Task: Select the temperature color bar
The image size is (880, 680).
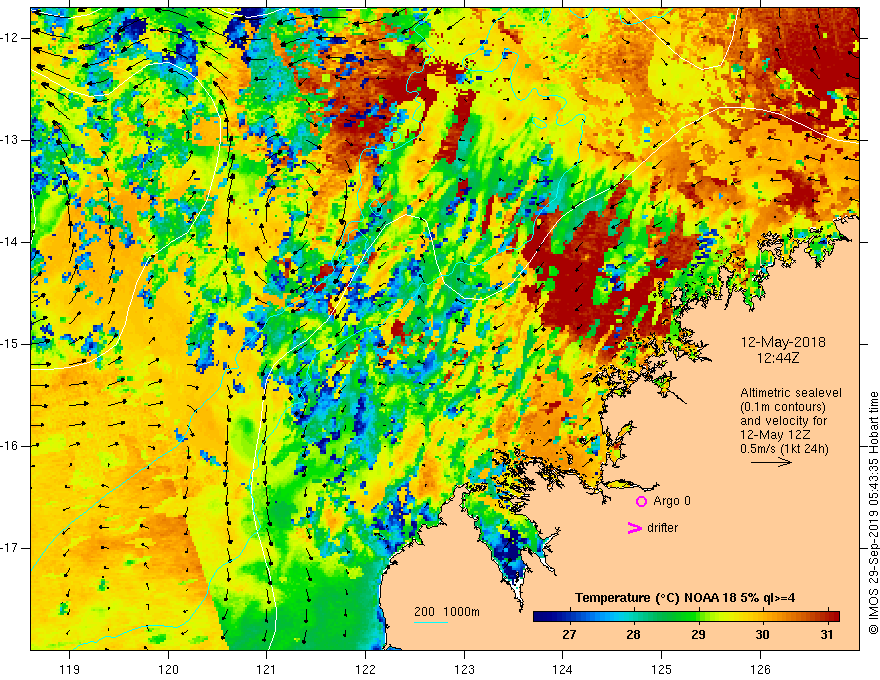Action: (x=686, y=617)
